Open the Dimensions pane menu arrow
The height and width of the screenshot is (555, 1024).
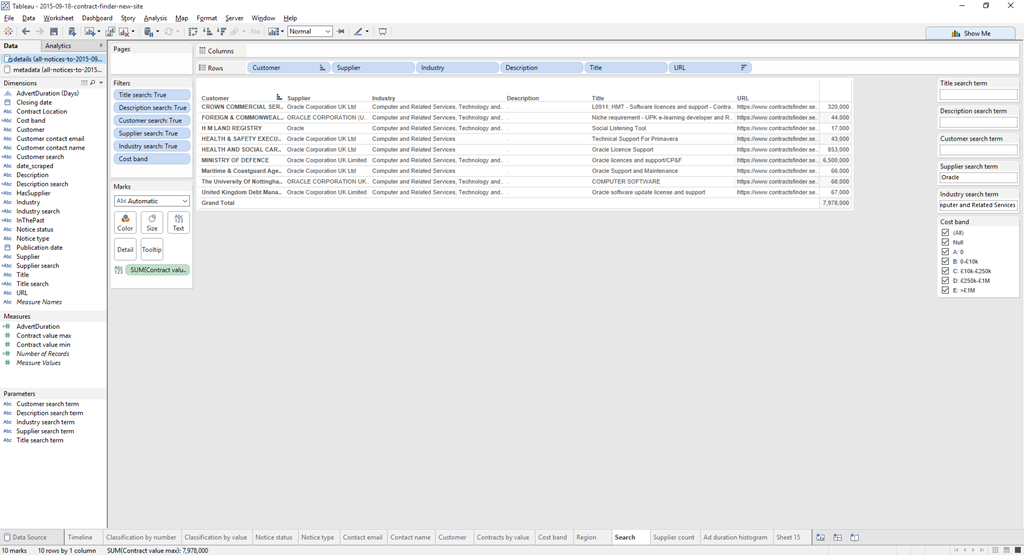(x=101, y=83)
